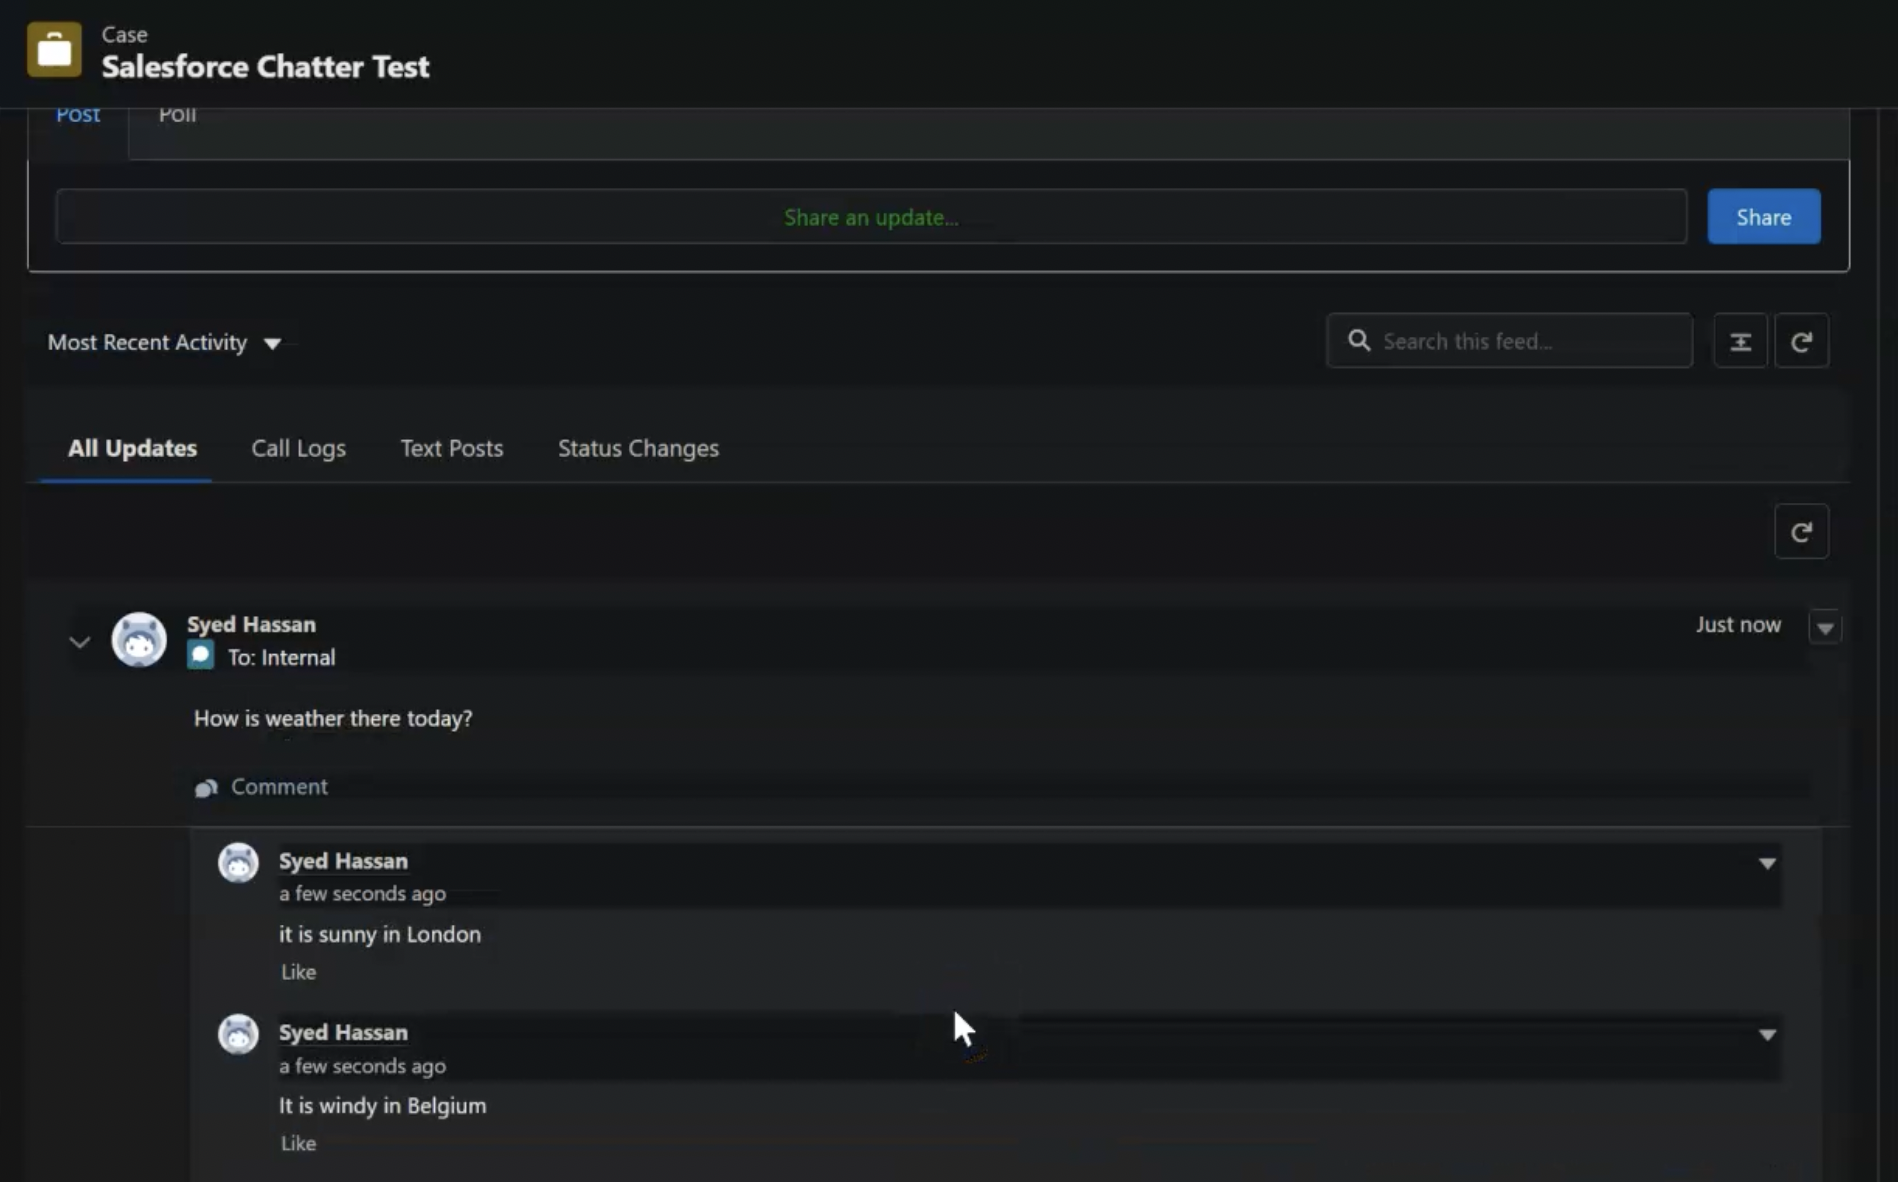Open actions menu on the Belgium comment
The width and height of the screenshot is (1898, 1182).
1768,1036
